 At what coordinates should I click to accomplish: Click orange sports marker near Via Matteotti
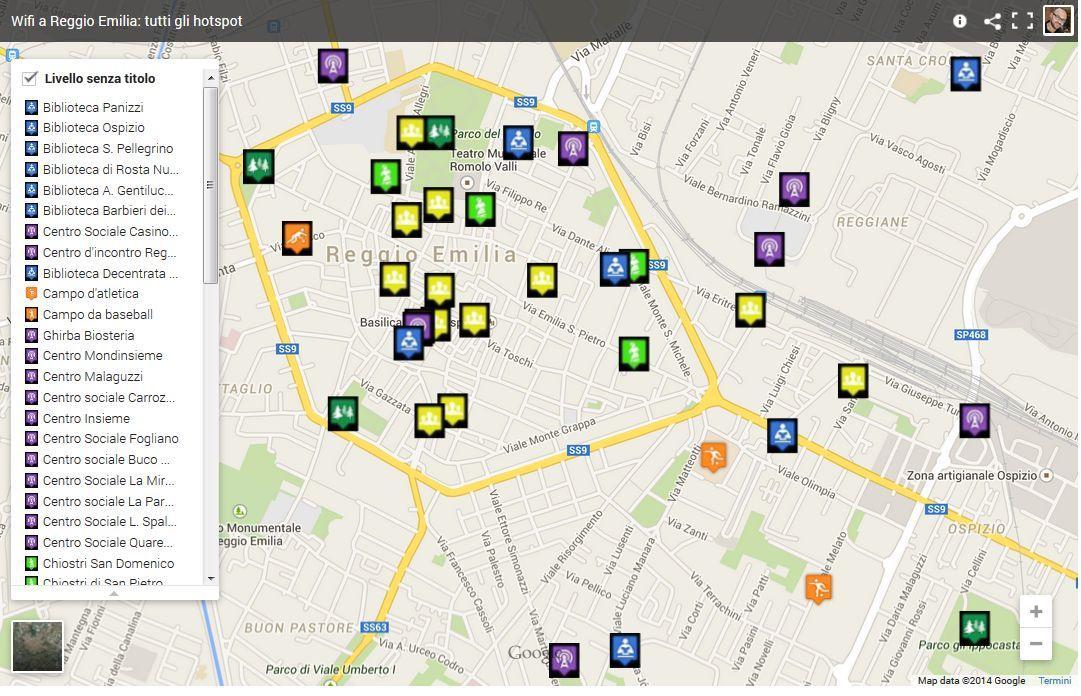click(714, 458)
